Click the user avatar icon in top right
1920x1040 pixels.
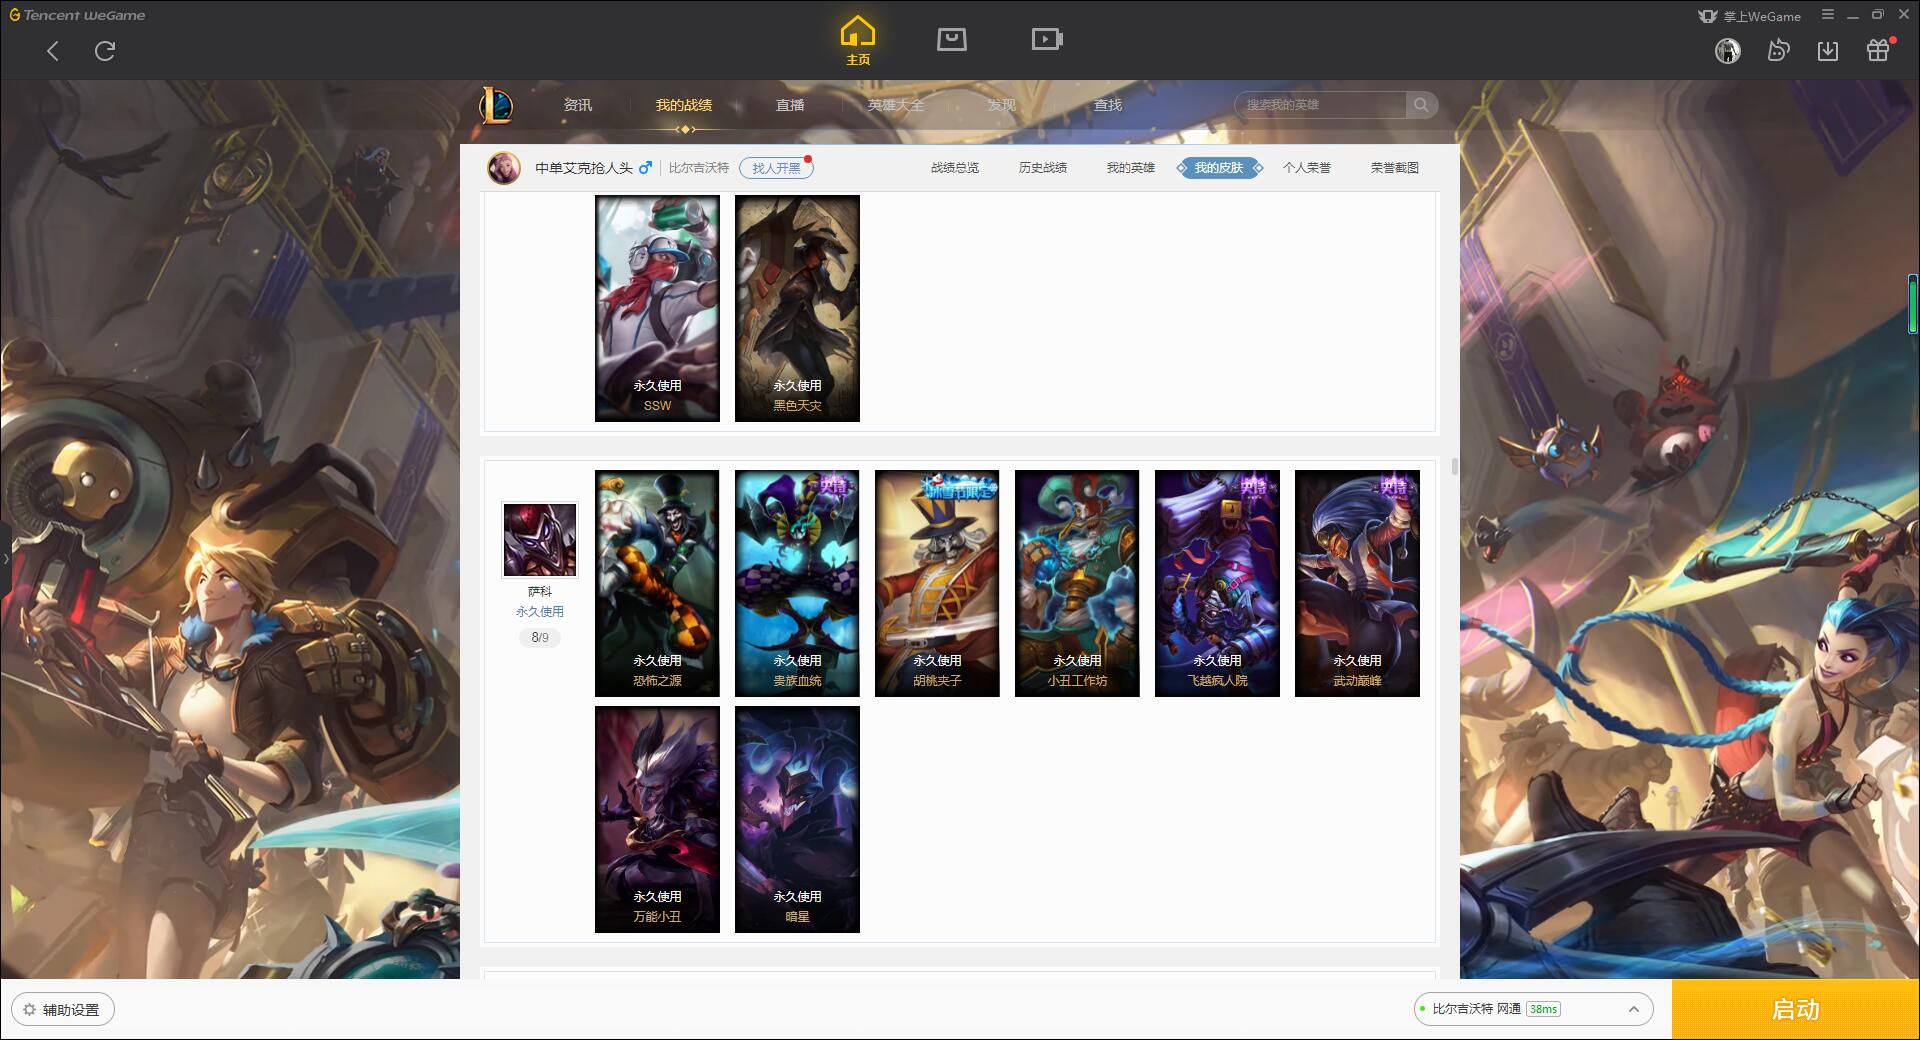point(1727,51)
